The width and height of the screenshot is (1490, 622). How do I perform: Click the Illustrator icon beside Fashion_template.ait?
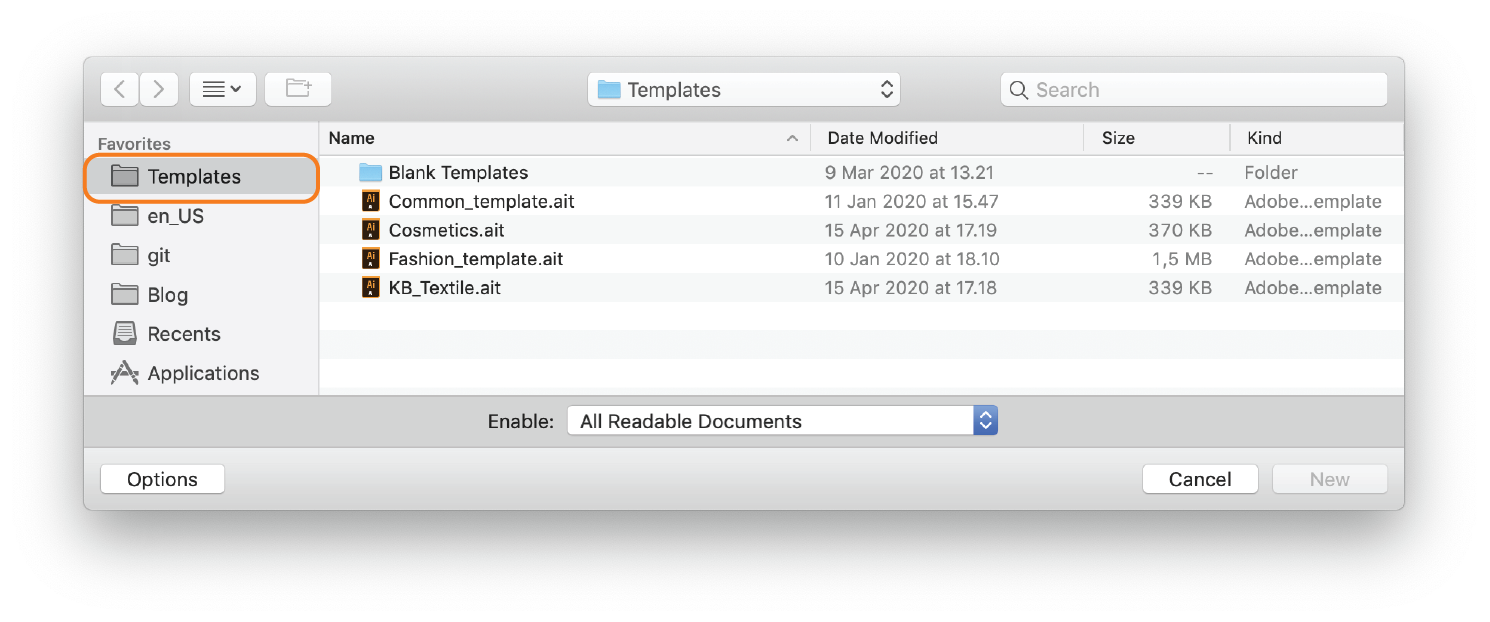371,259
